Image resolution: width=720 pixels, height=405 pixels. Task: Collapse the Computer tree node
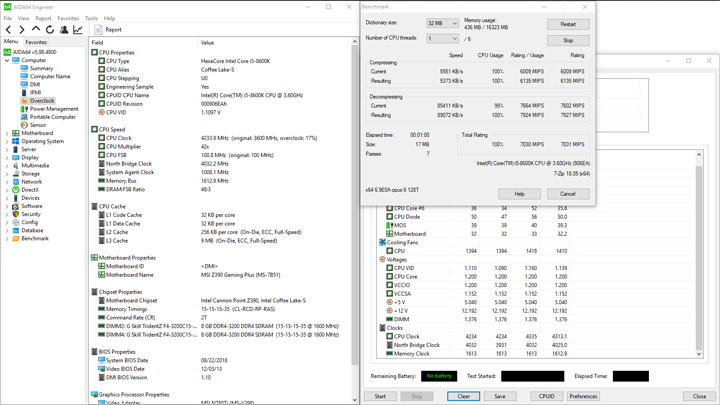(x=7, y=60)
